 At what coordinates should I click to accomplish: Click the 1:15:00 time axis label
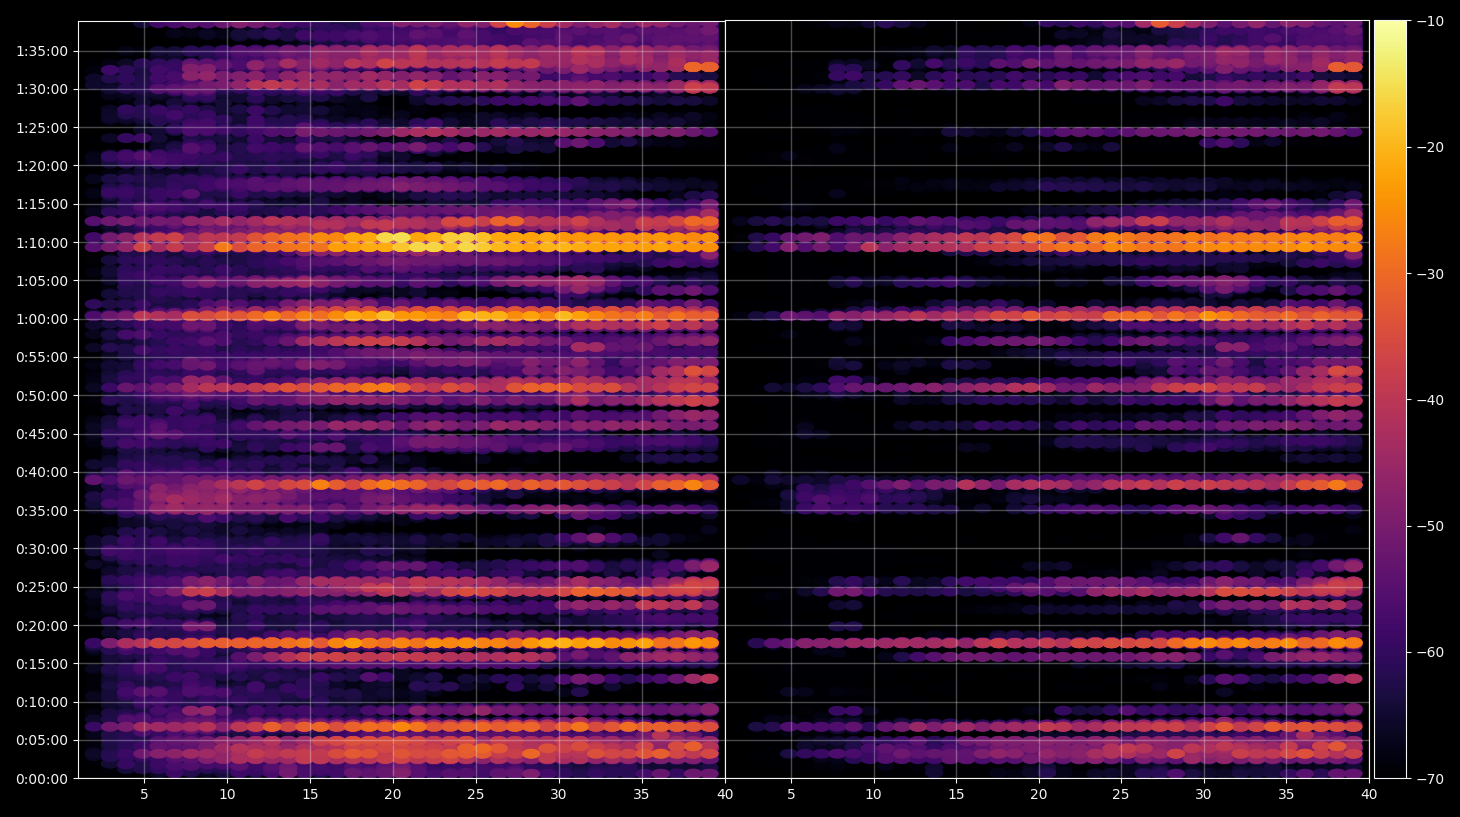click(42, 204)
